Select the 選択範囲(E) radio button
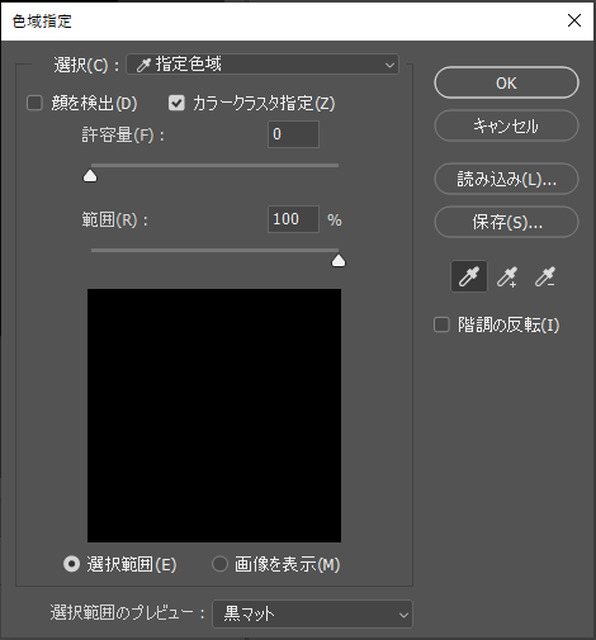596x640 pixels. click(71, 564)
